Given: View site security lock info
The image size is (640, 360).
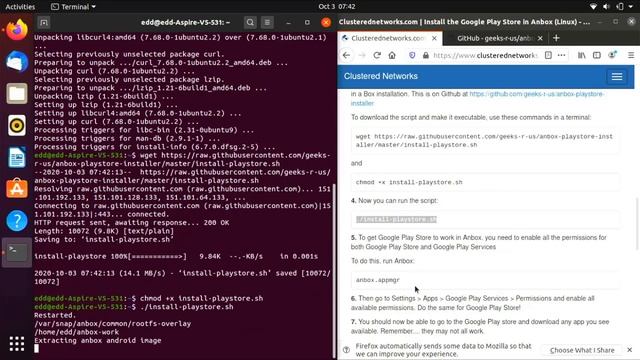Looking at the screenshot, I should coord(425,55).
